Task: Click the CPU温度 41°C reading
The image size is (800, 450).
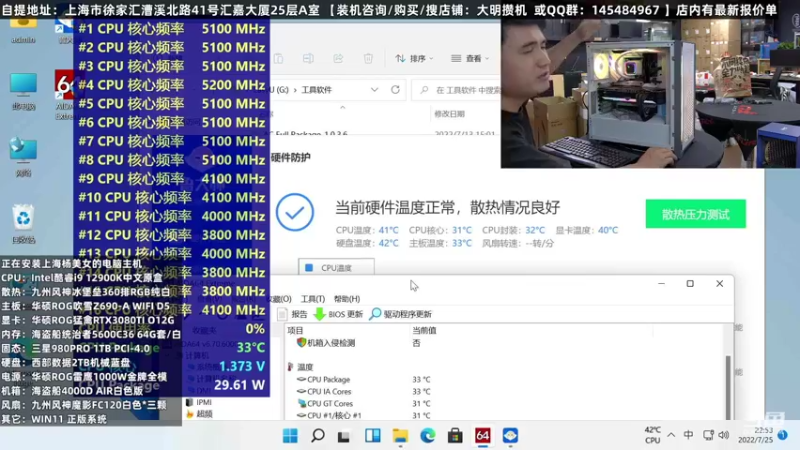Action: coord(367,231)
